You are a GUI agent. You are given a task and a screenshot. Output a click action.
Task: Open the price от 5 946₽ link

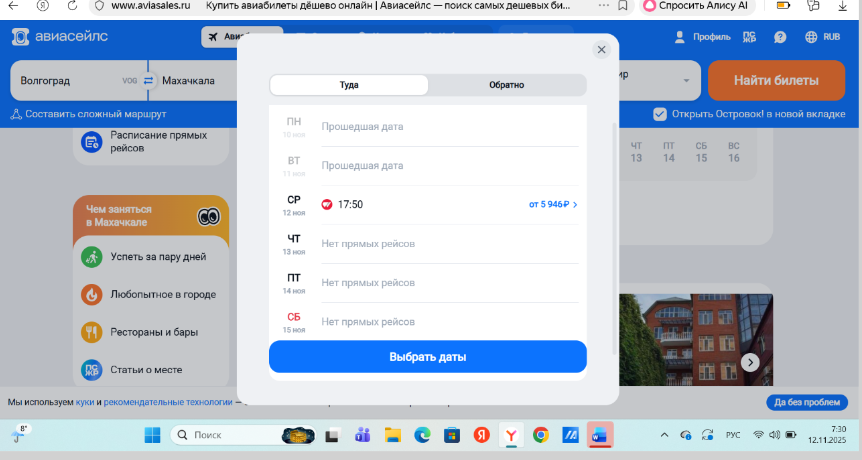coord(553,204)
